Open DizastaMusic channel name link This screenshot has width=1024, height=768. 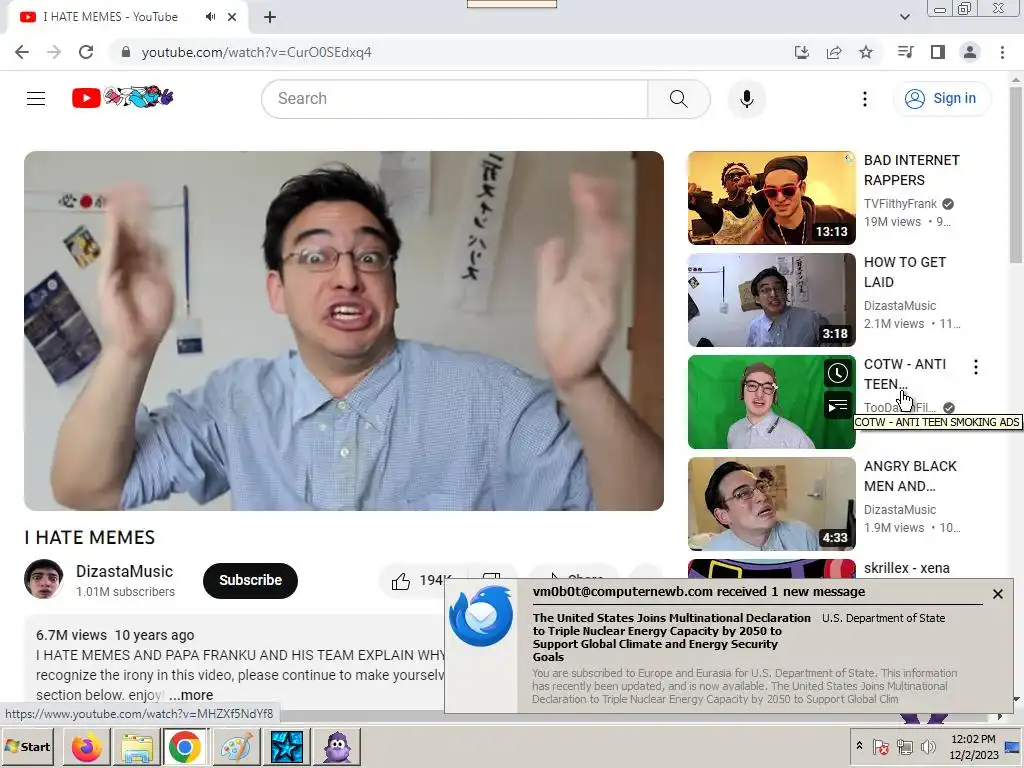tap(124, 571)
